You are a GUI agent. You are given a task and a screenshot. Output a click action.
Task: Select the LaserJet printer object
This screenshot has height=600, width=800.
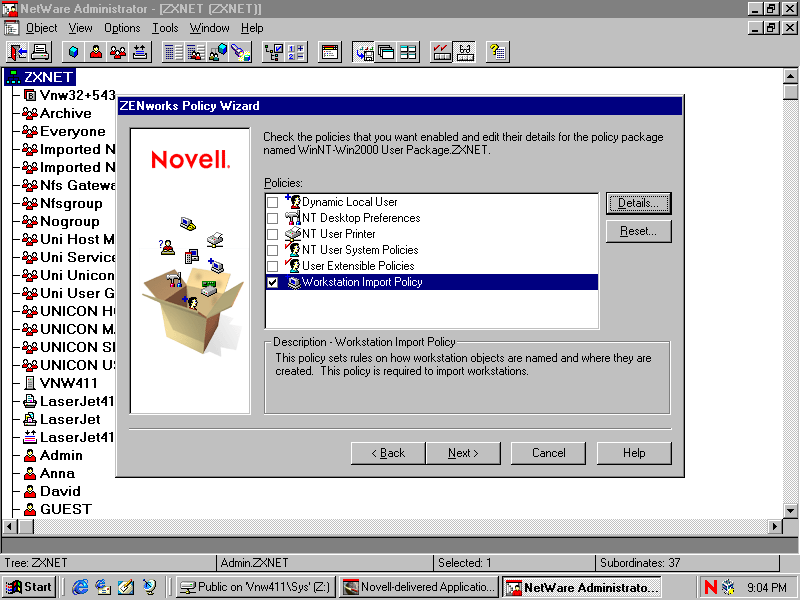pos(70,419)
